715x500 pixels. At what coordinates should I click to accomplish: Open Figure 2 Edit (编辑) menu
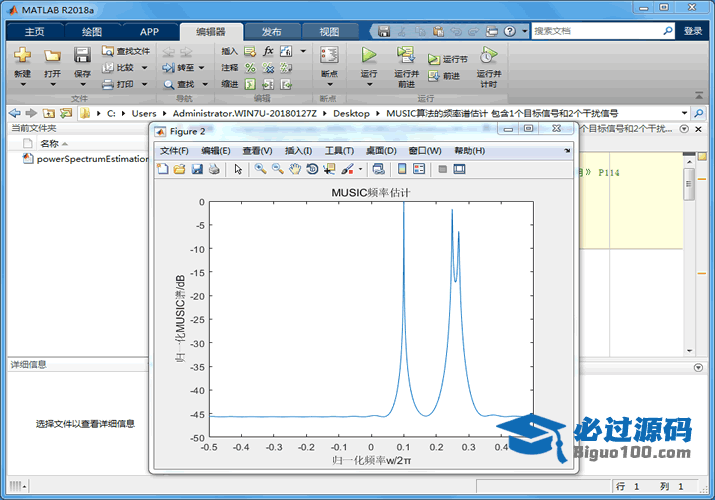216,151
